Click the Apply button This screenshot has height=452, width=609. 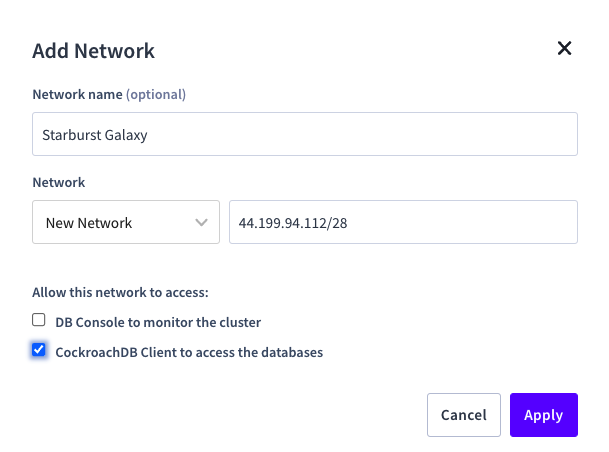tap(543, 415)
